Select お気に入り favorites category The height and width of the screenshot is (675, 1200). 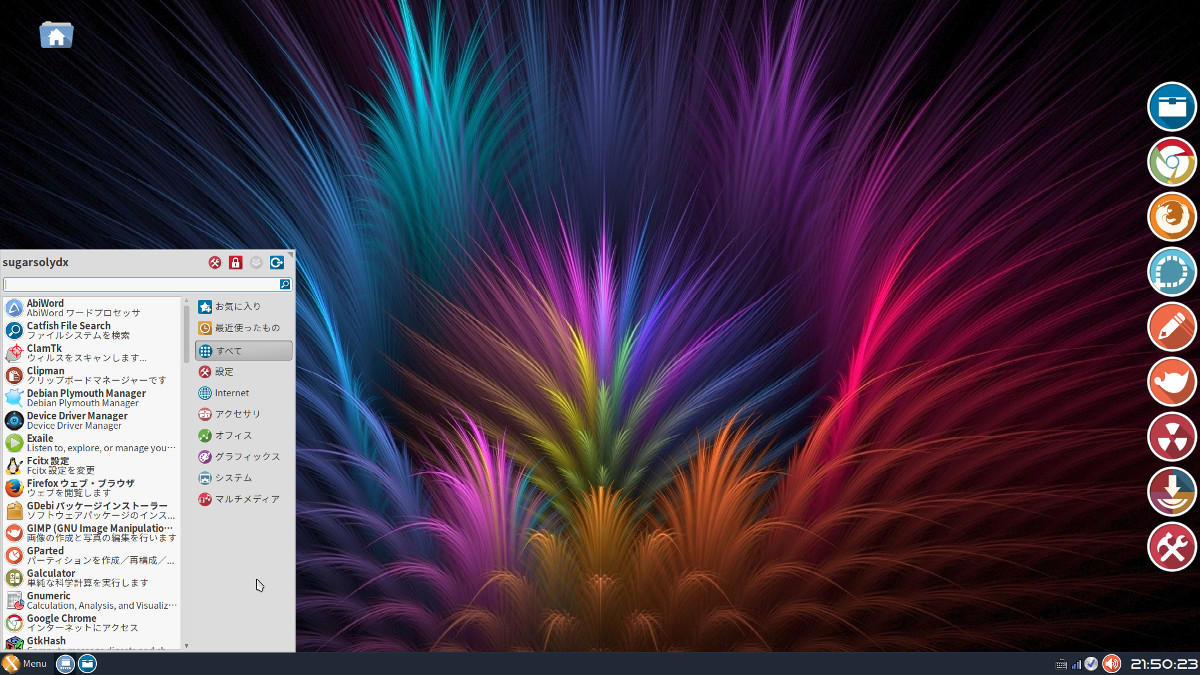pyautogui.click(x=244, y=306)
